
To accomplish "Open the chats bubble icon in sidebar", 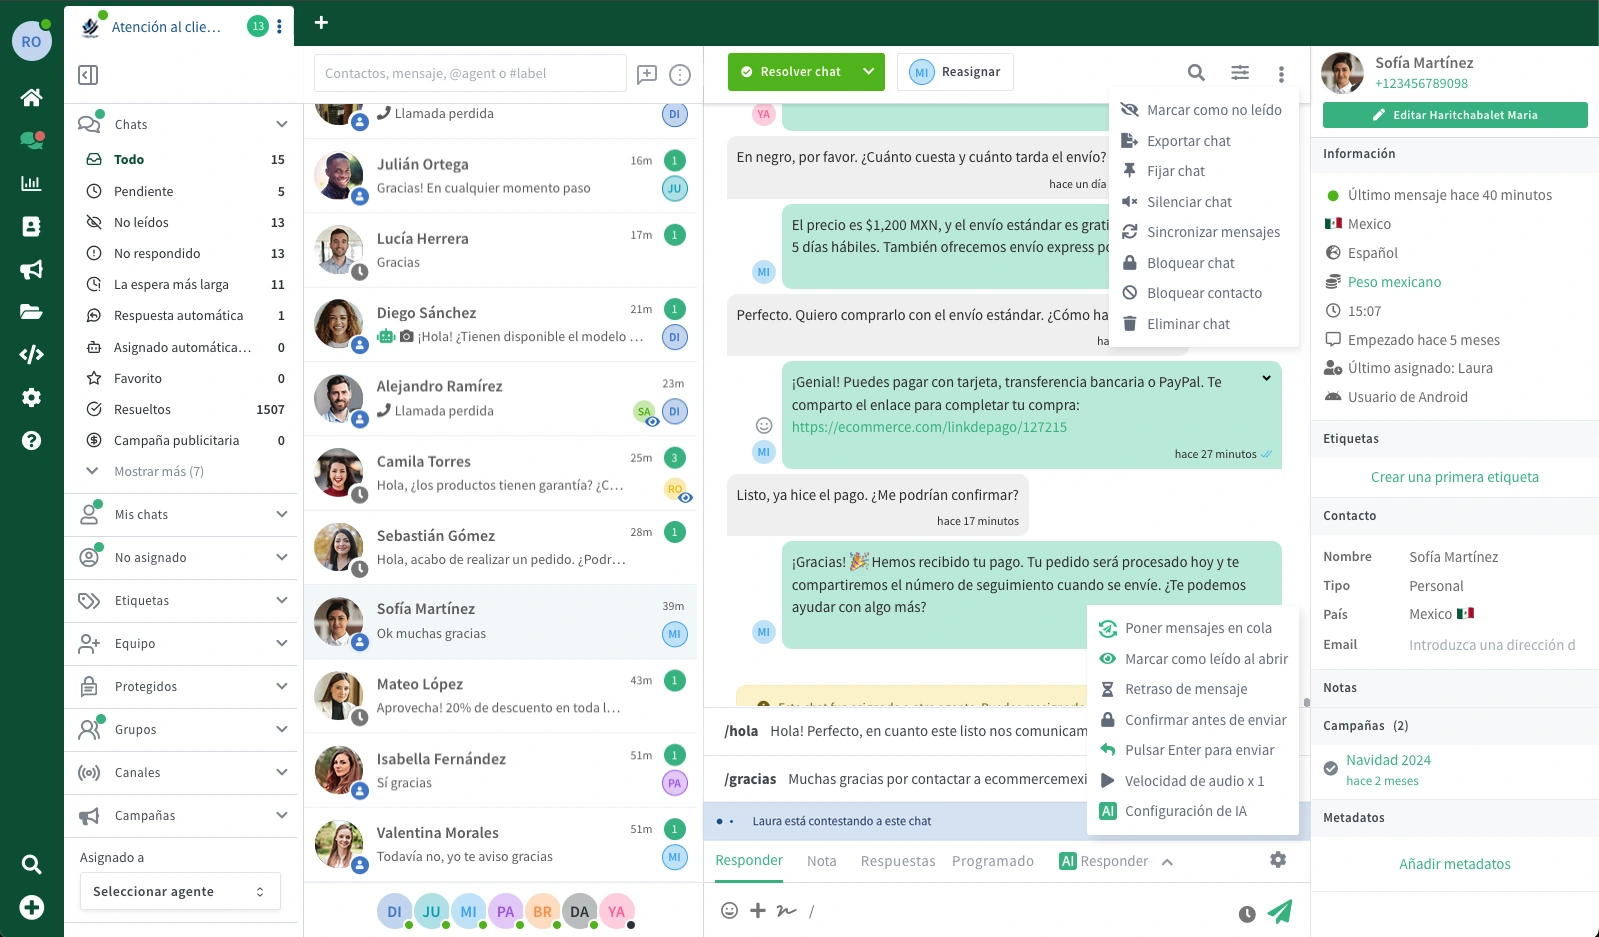I will coord(31,140).
